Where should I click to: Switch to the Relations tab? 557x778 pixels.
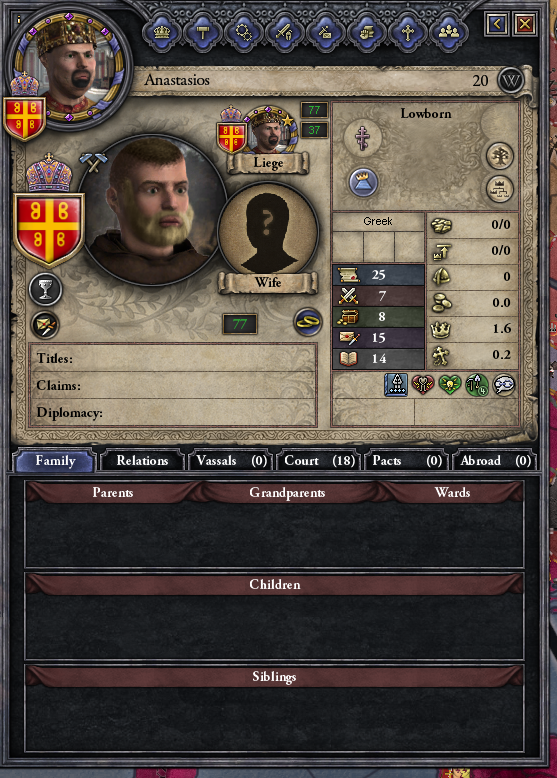[x=142, y=461]
